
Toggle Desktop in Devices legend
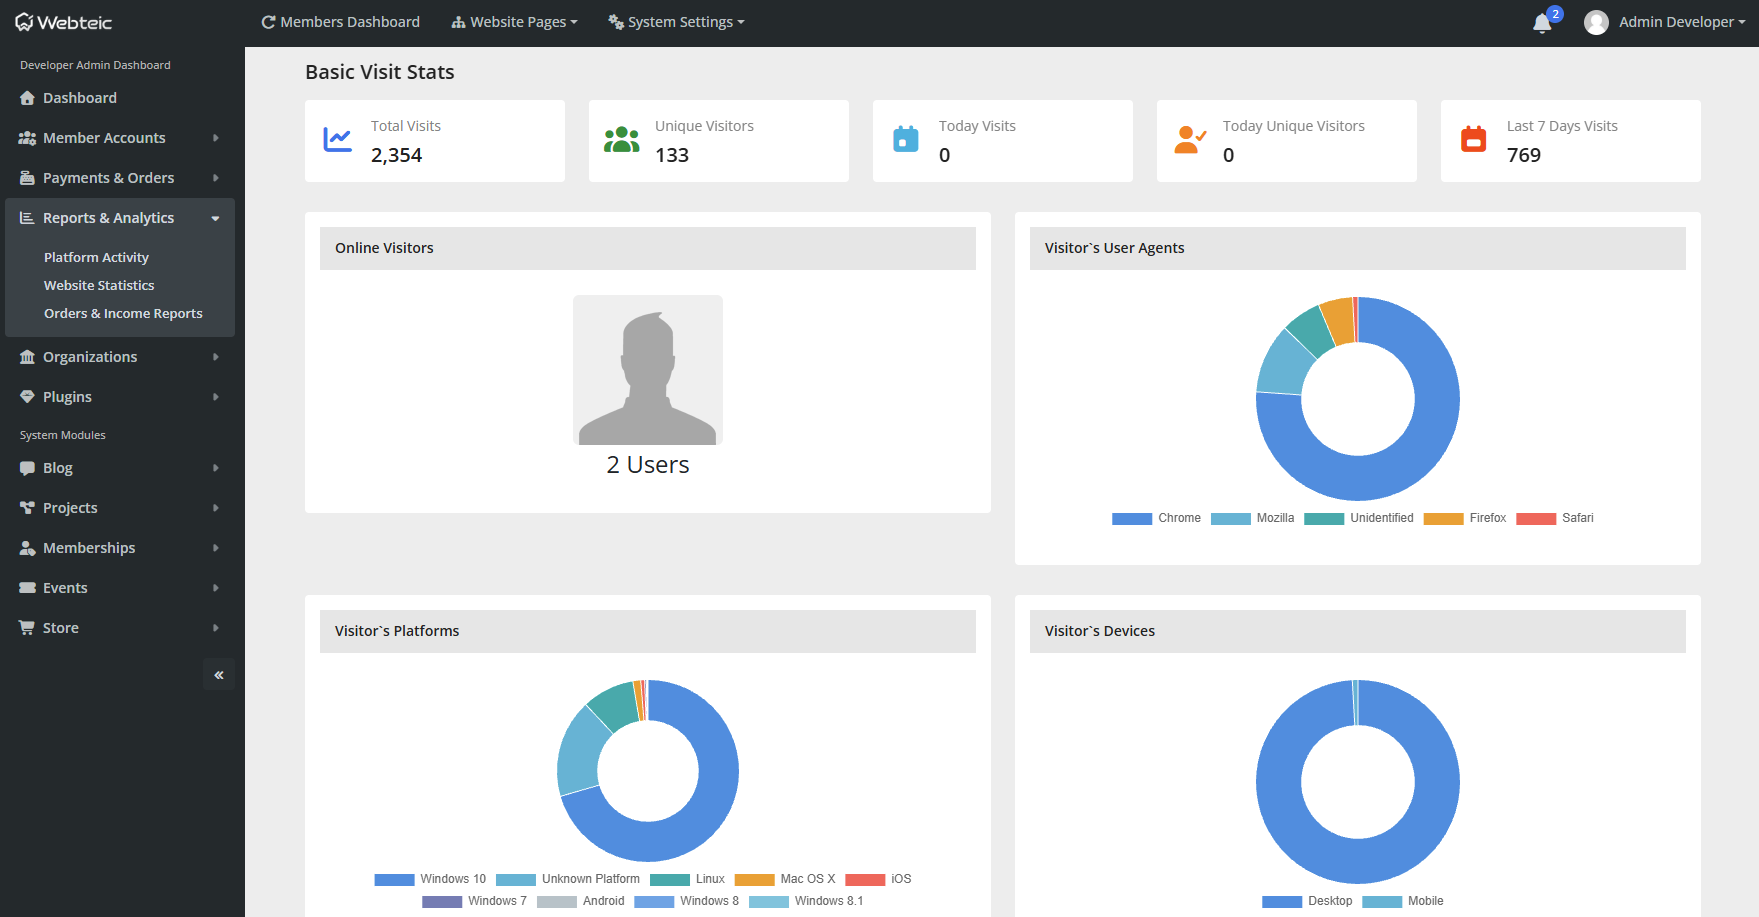click(x=1307, y=901)
